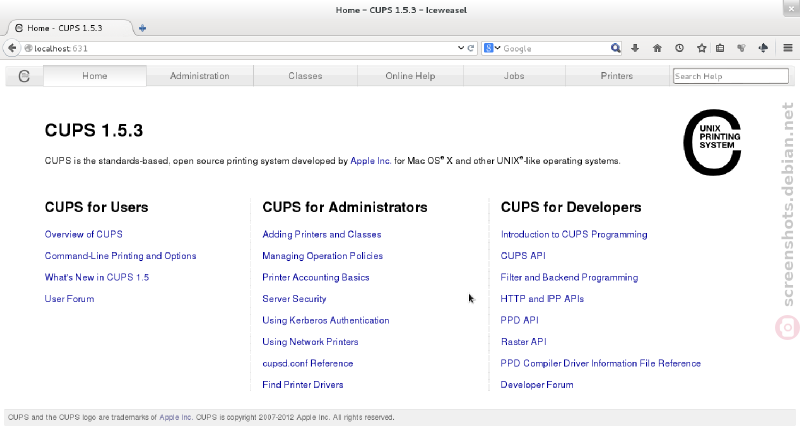Open Introduction to CUPS Programming link

tap(574, 234)
